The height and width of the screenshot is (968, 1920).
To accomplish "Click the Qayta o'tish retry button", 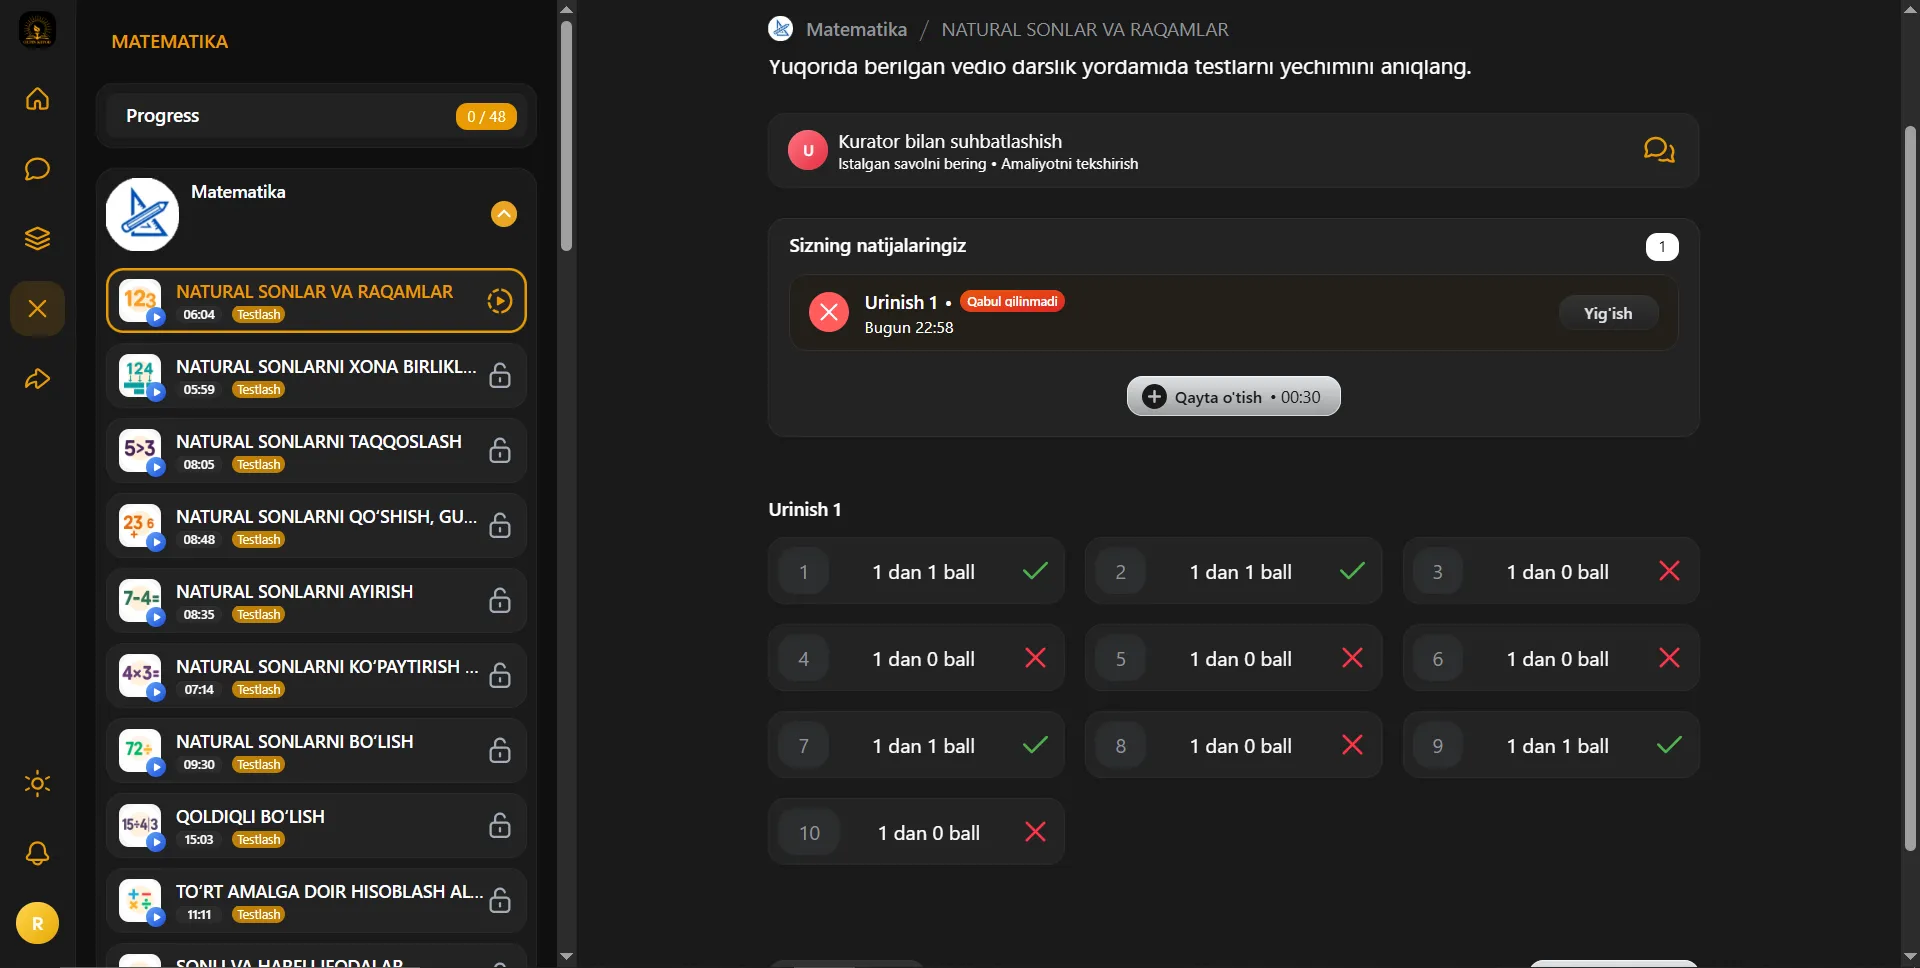I will [x=1233, y=397].
